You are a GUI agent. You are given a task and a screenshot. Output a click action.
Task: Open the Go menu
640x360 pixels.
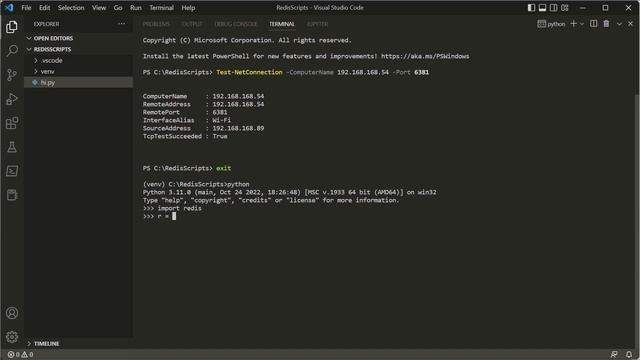coord(118,8)
